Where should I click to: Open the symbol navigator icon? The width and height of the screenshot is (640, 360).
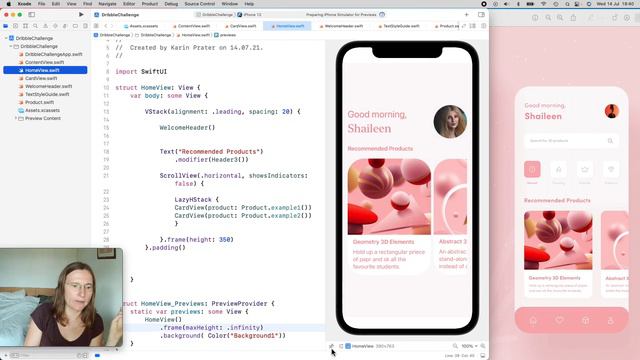click(x=25, y=26)
